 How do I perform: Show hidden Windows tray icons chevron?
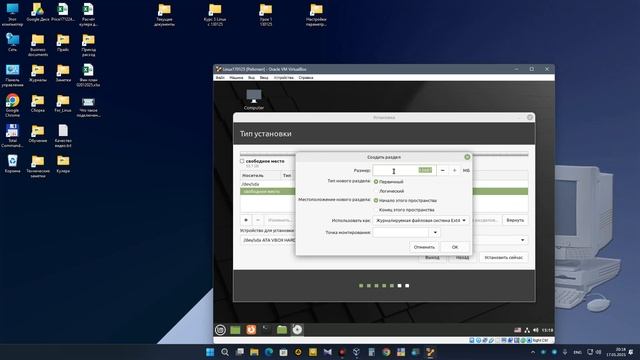coord(533,352)
